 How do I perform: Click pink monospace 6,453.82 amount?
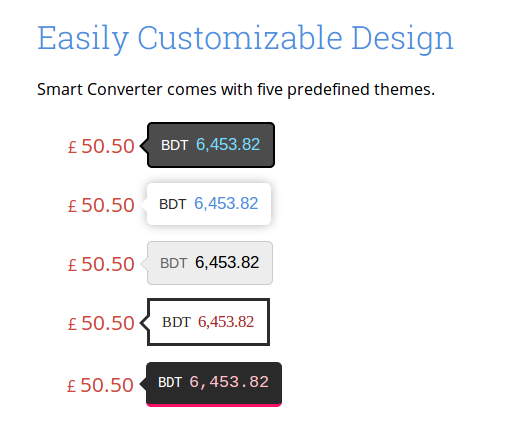229,382
